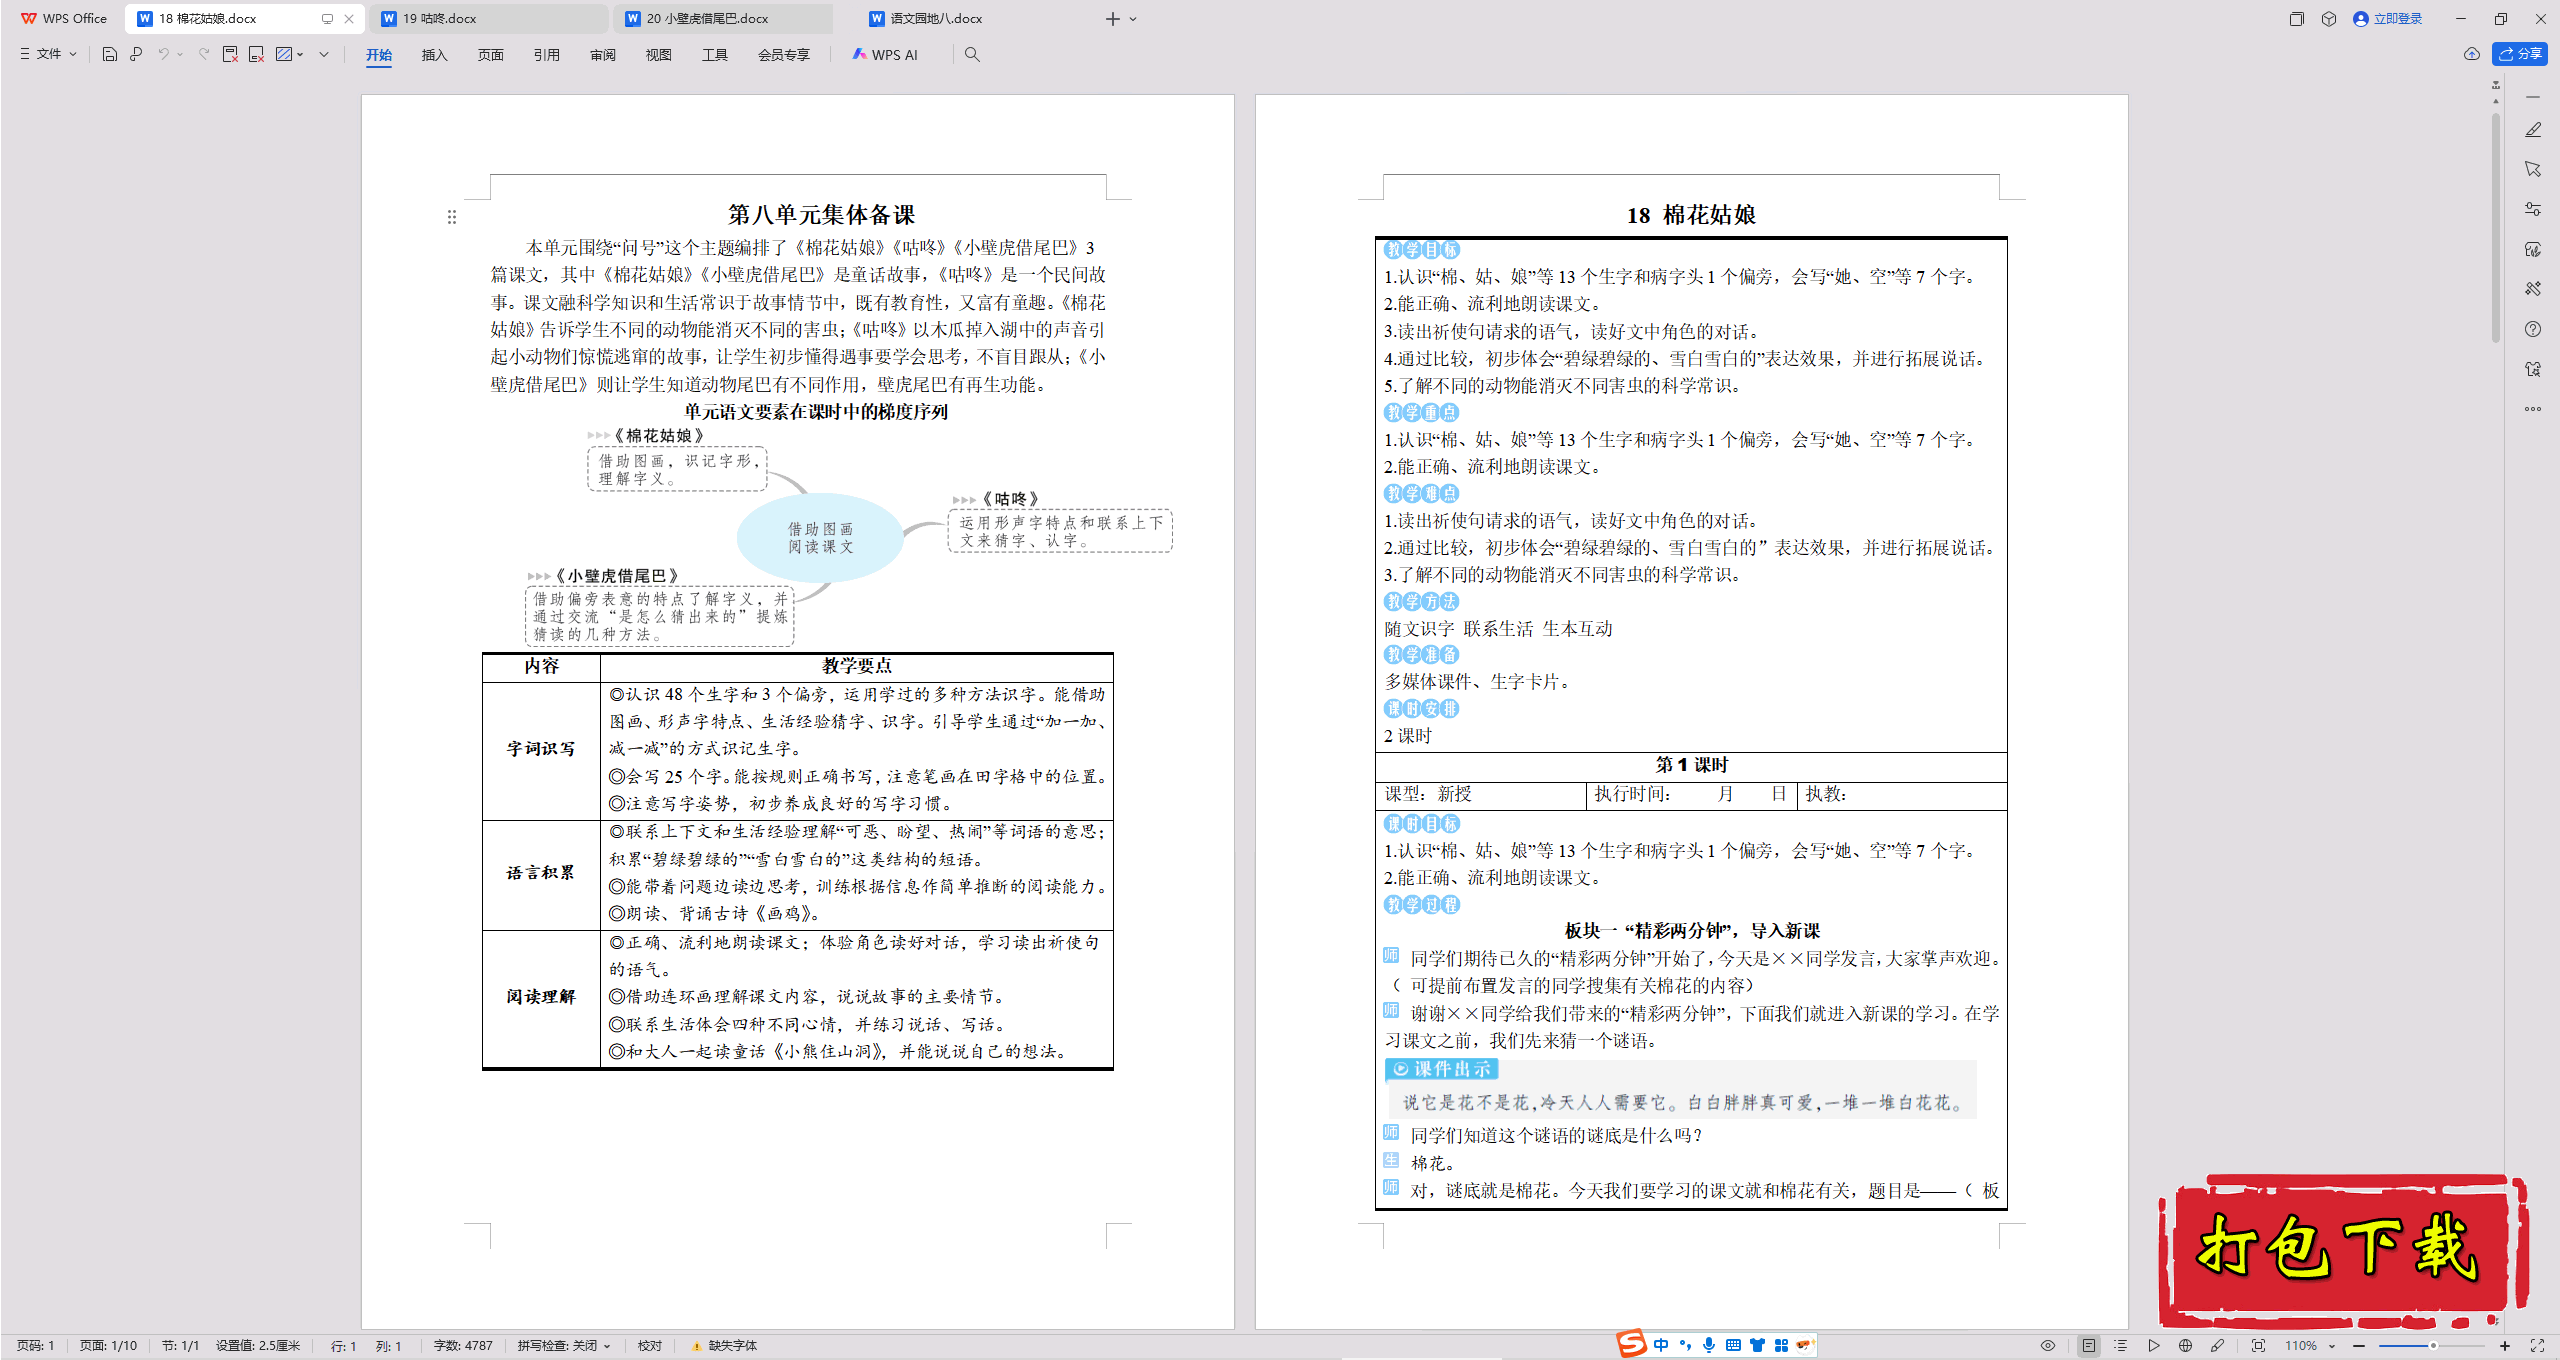Click the help question mark icon in sidebar

click(x=2533, y=329)
